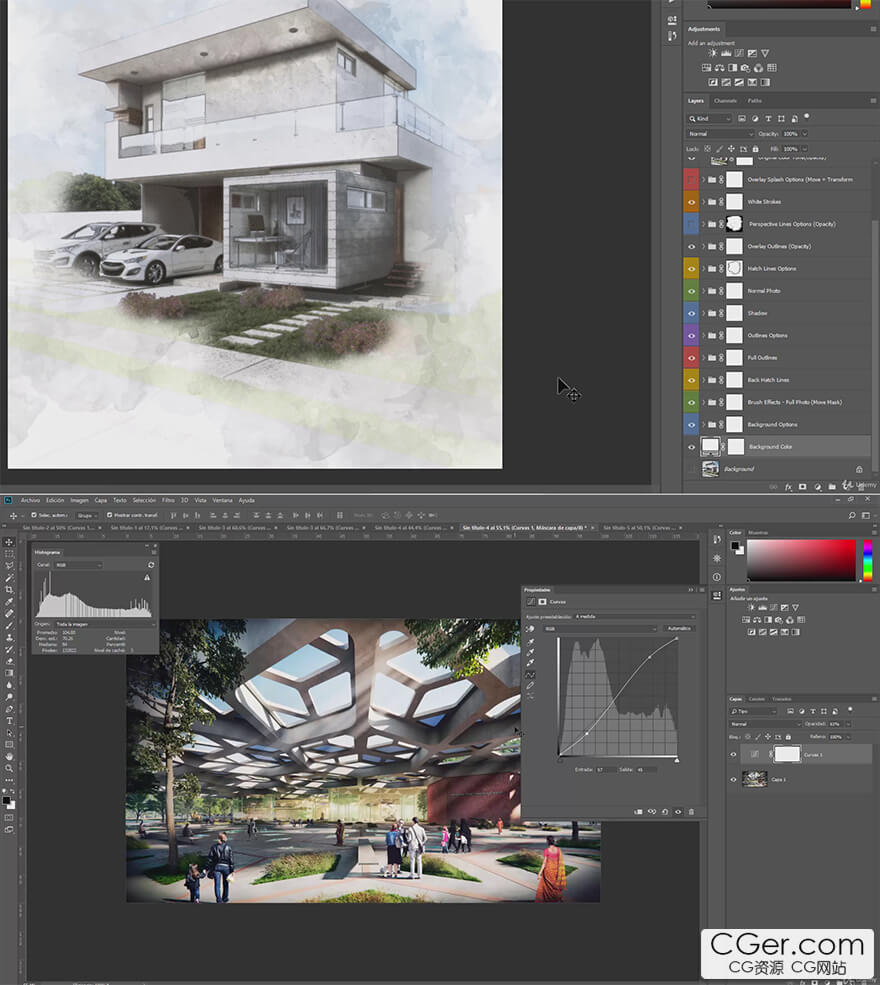Viewport: 880px width, 985px height.
Task: Toggle the Selec. autom. checkbox
Action: point(34,515)
